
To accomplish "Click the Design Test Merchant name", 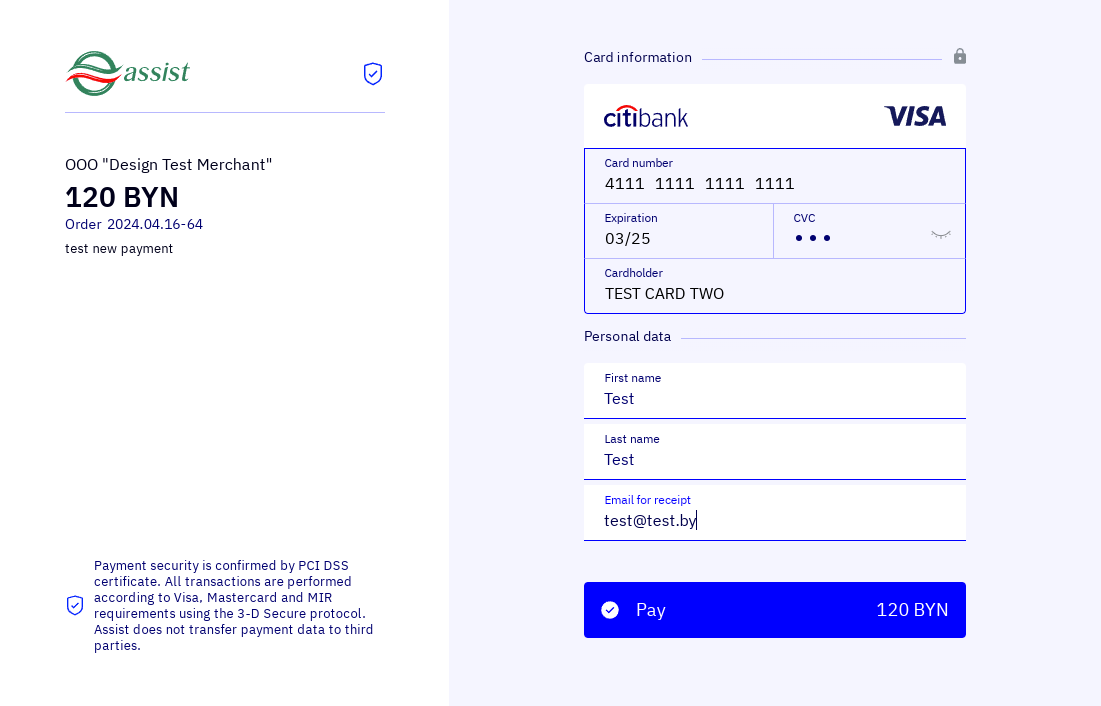I will click(x=168, y=165).
